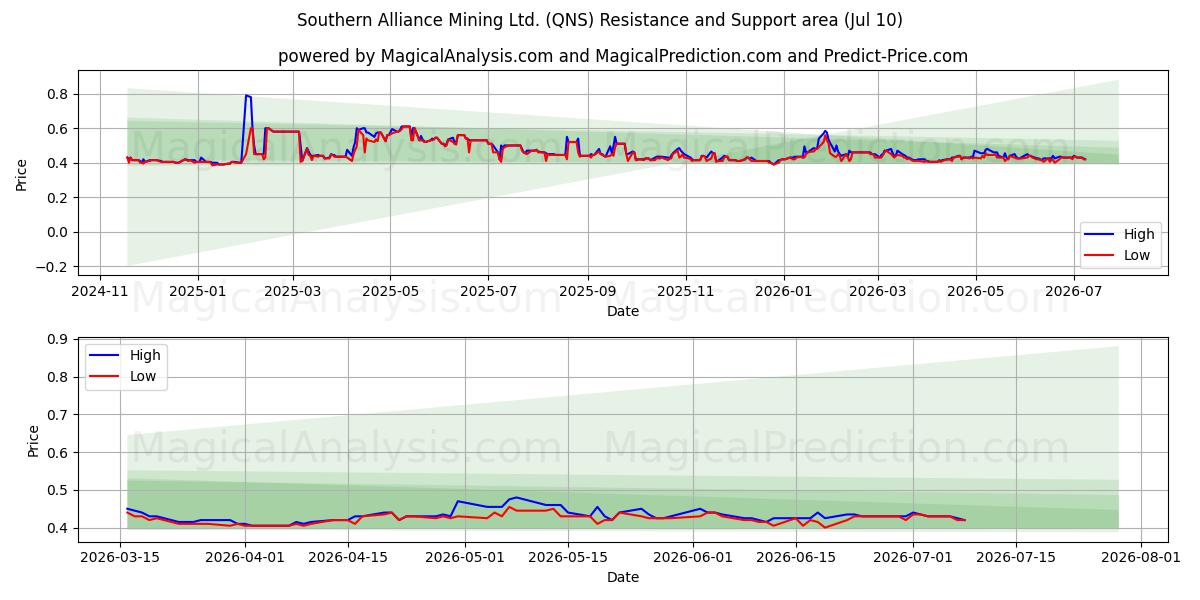Click the '2026-05-01' tick label
1200x600 pixels.
tap(465, 557)
